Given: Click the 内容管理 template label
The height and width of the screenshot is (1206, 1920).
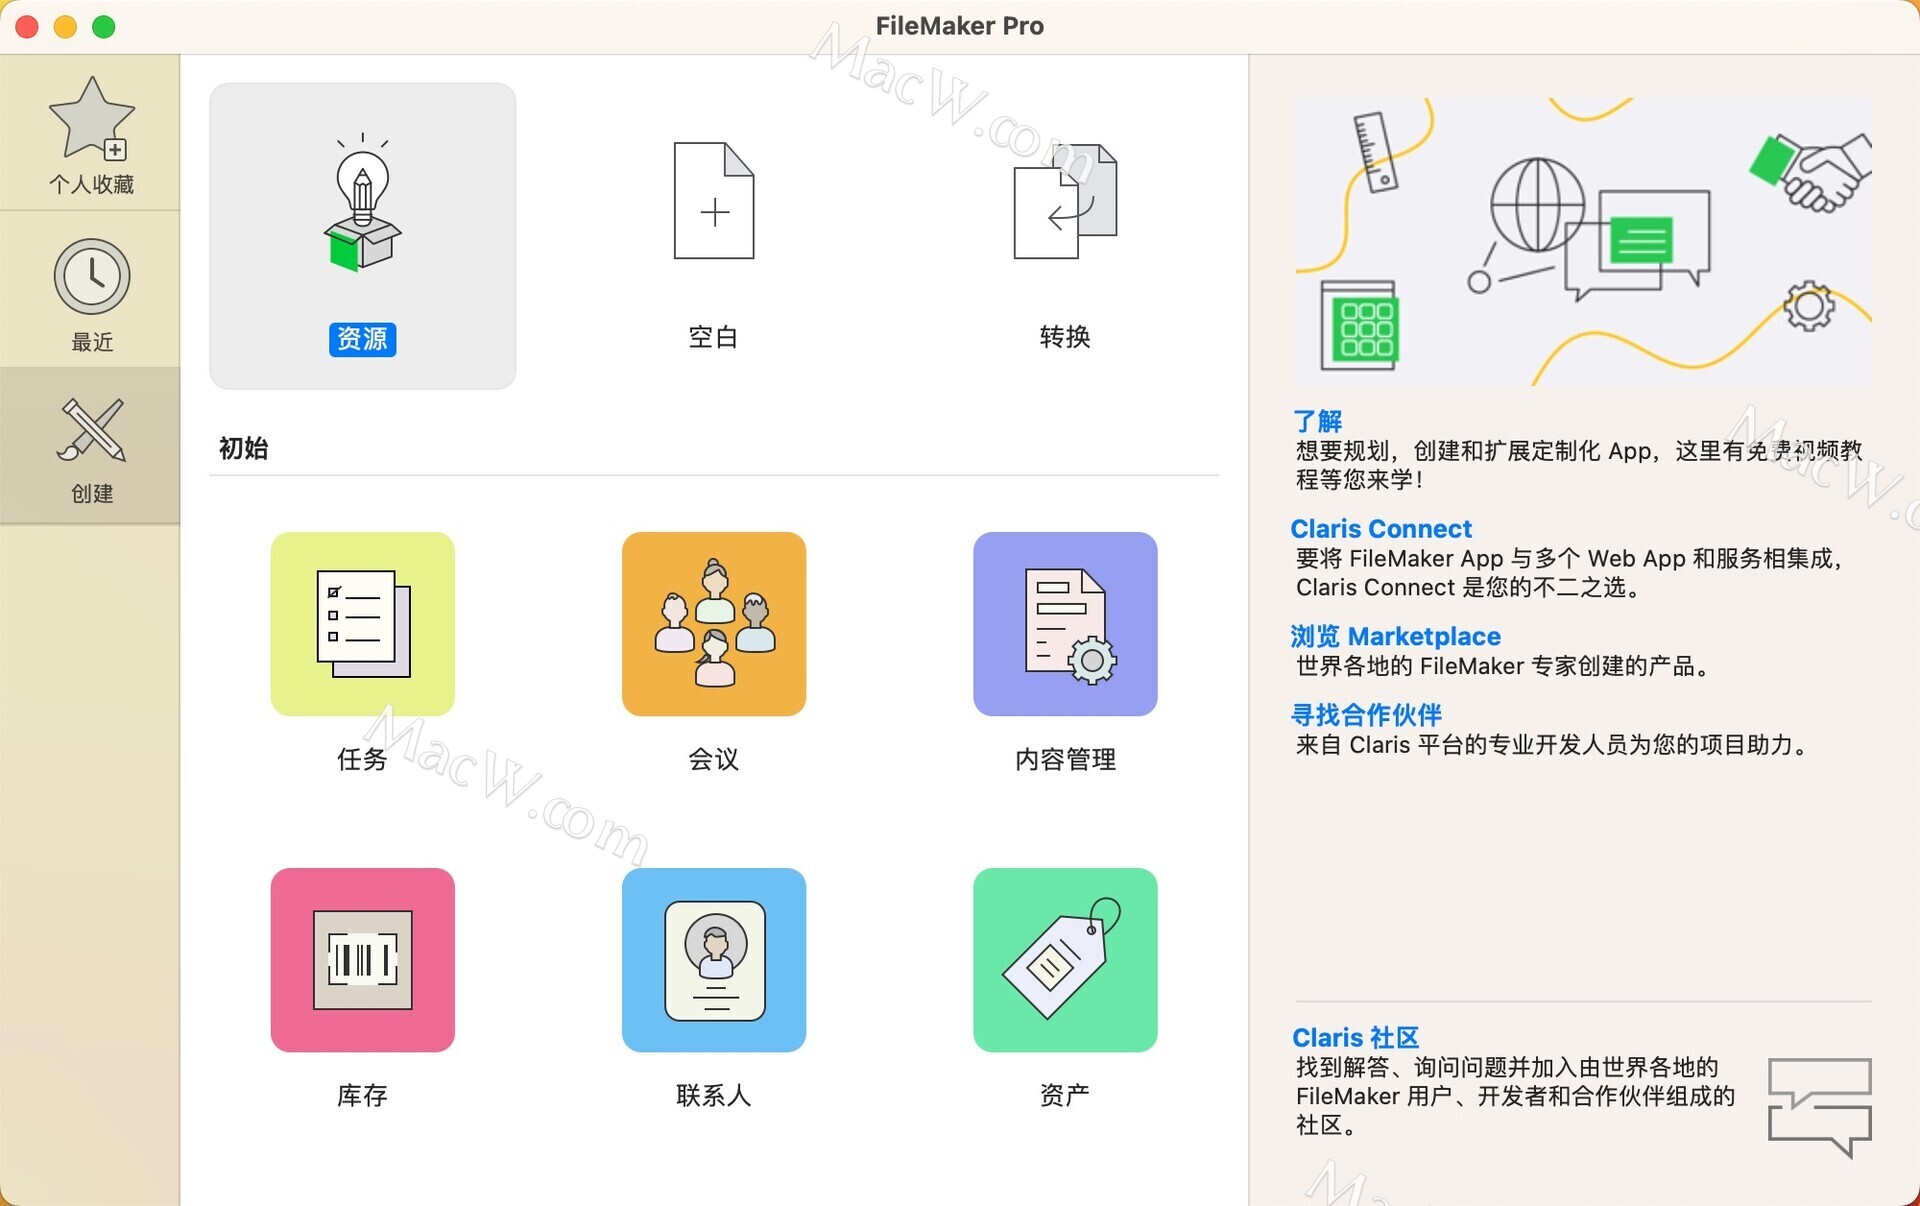Looking at the screenshot, I should pos(1065,760).
